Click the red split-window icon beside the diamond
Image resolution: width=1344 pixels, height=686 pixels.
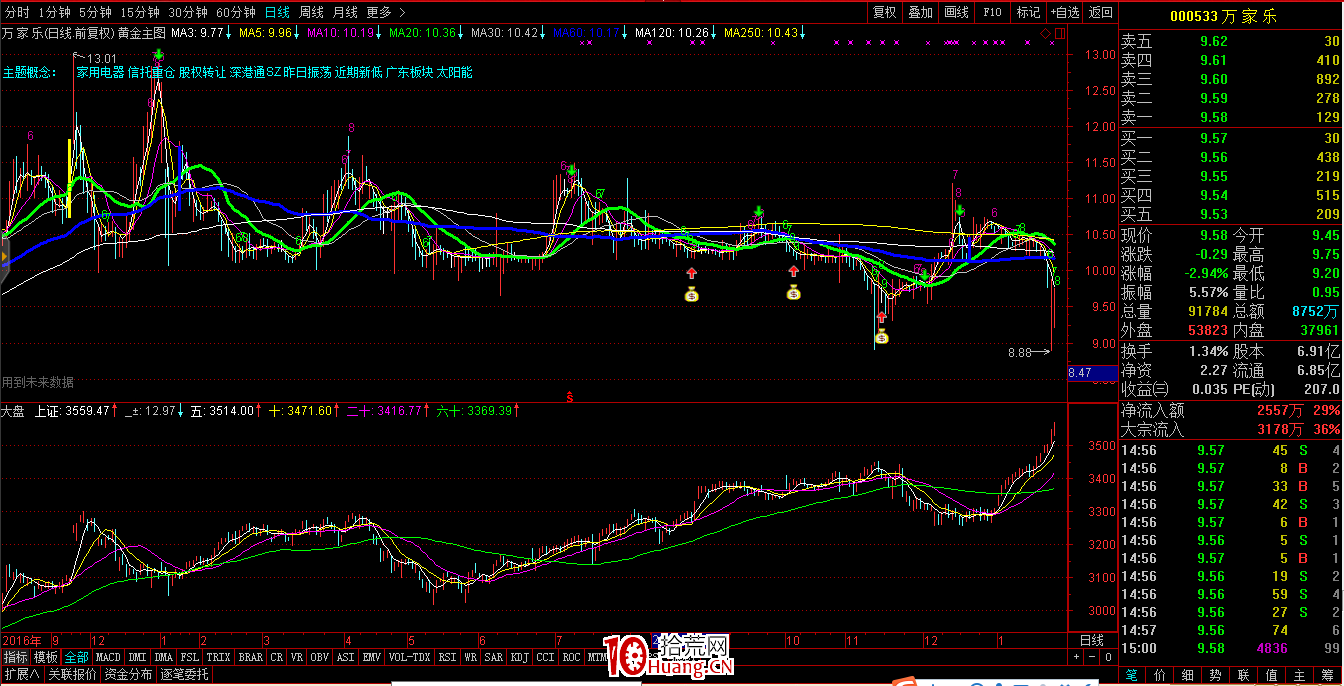pos(1058,33)
